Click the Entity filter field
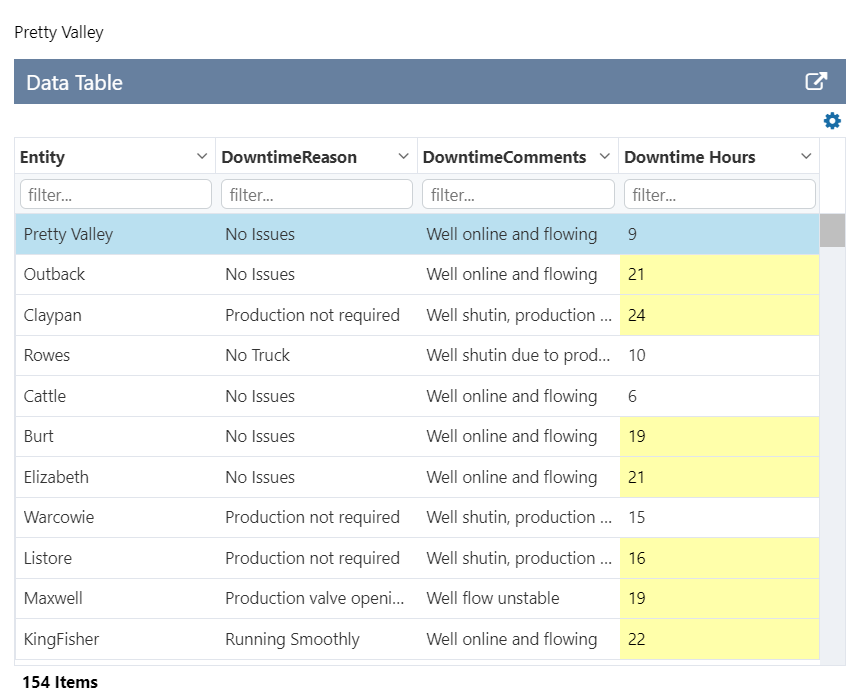857x699 pixels. tap(115, 194)
